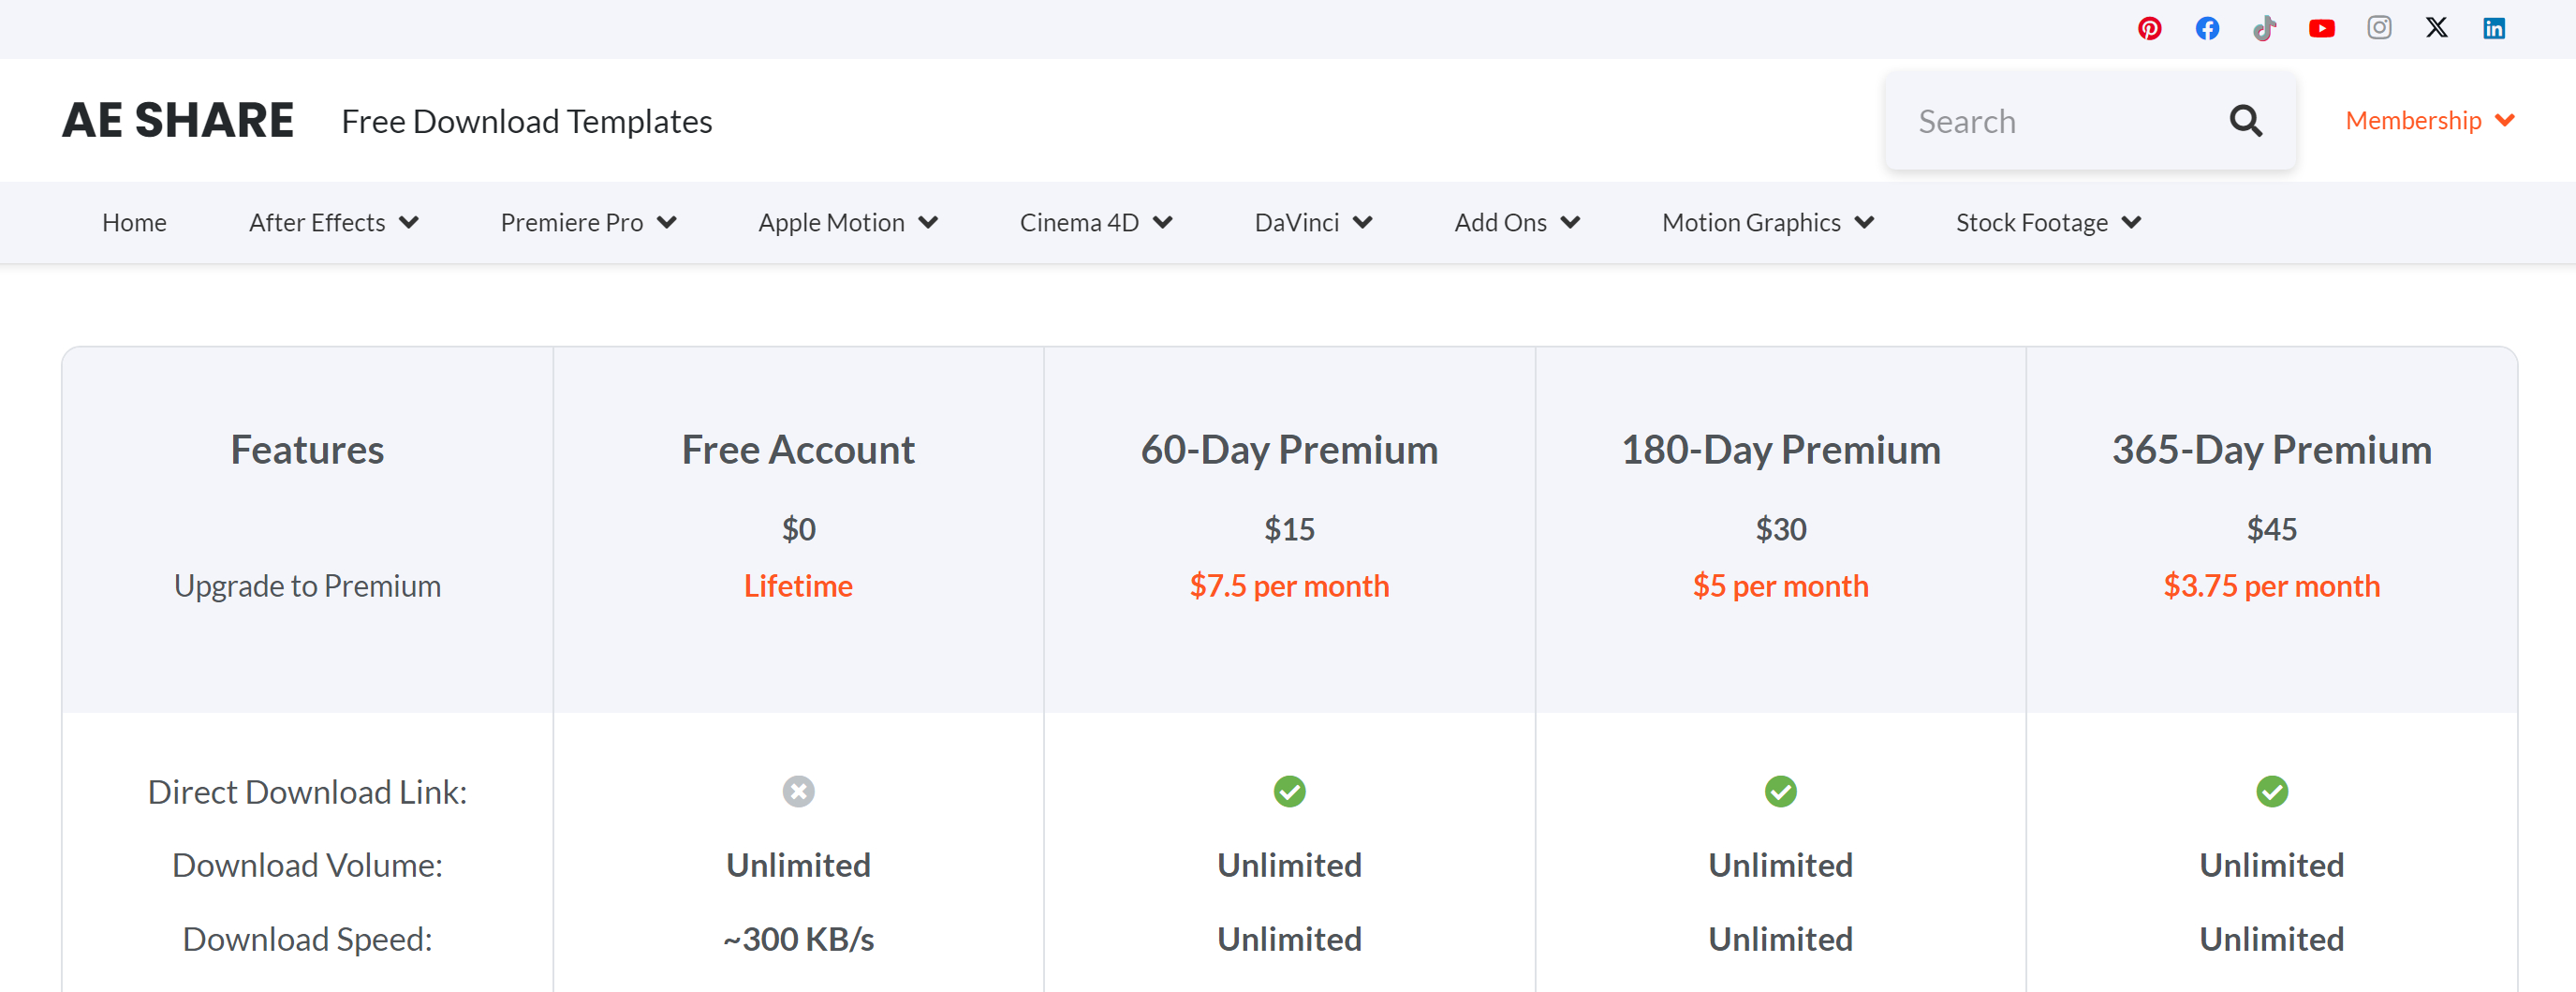Screen dimensions: 2576x992
Task: Click 60-Day Premium's Download Speed Unlimited value
Action: click(x=1289, y=938)
